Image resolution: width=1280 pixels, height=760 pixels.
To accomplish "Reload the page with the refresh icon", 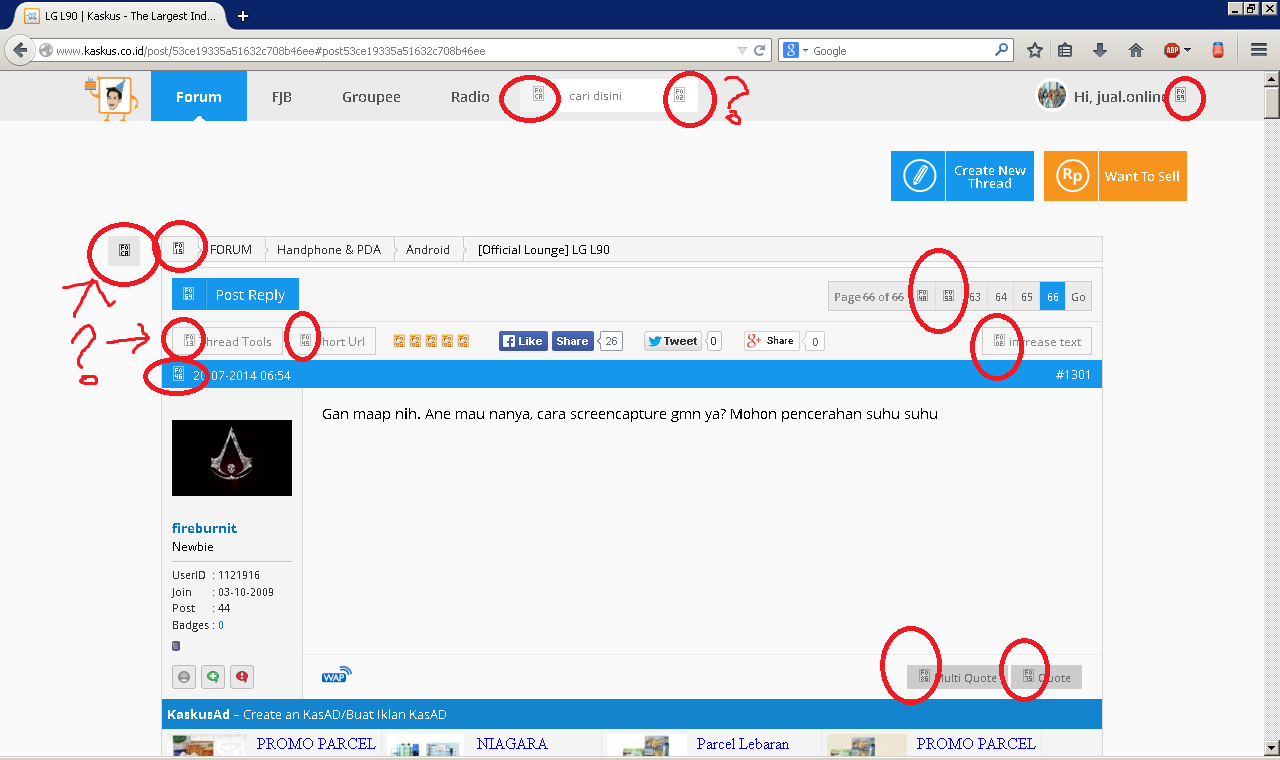I will click(x=760, y=50).
